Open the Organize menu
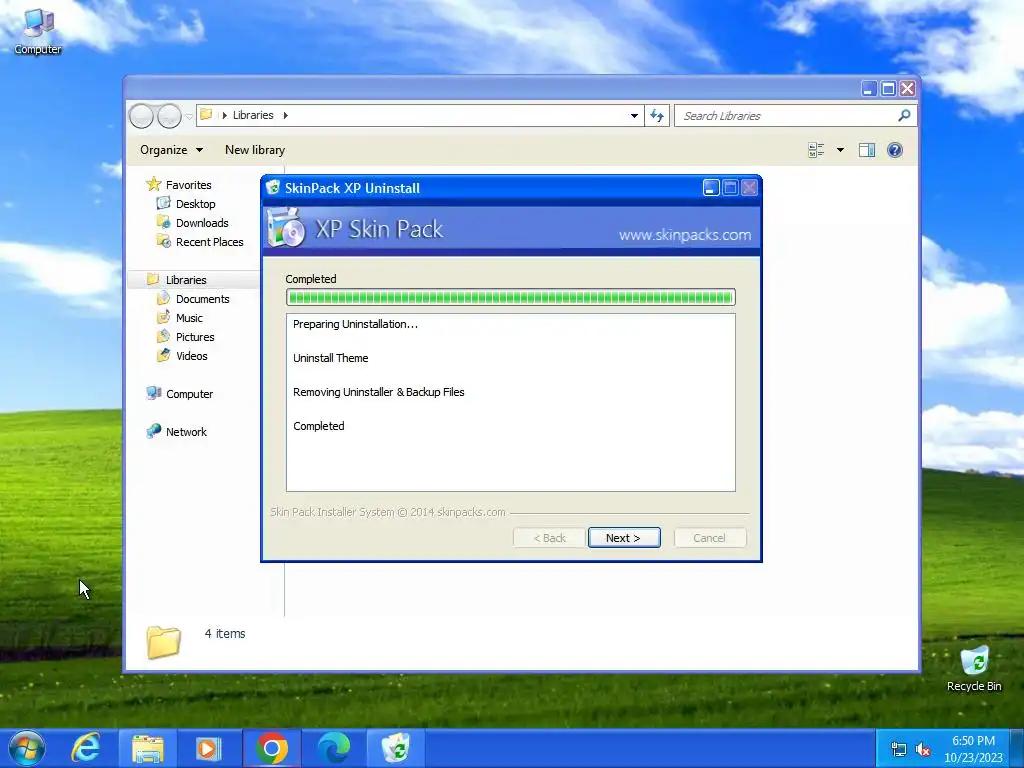 coord(171,150)
